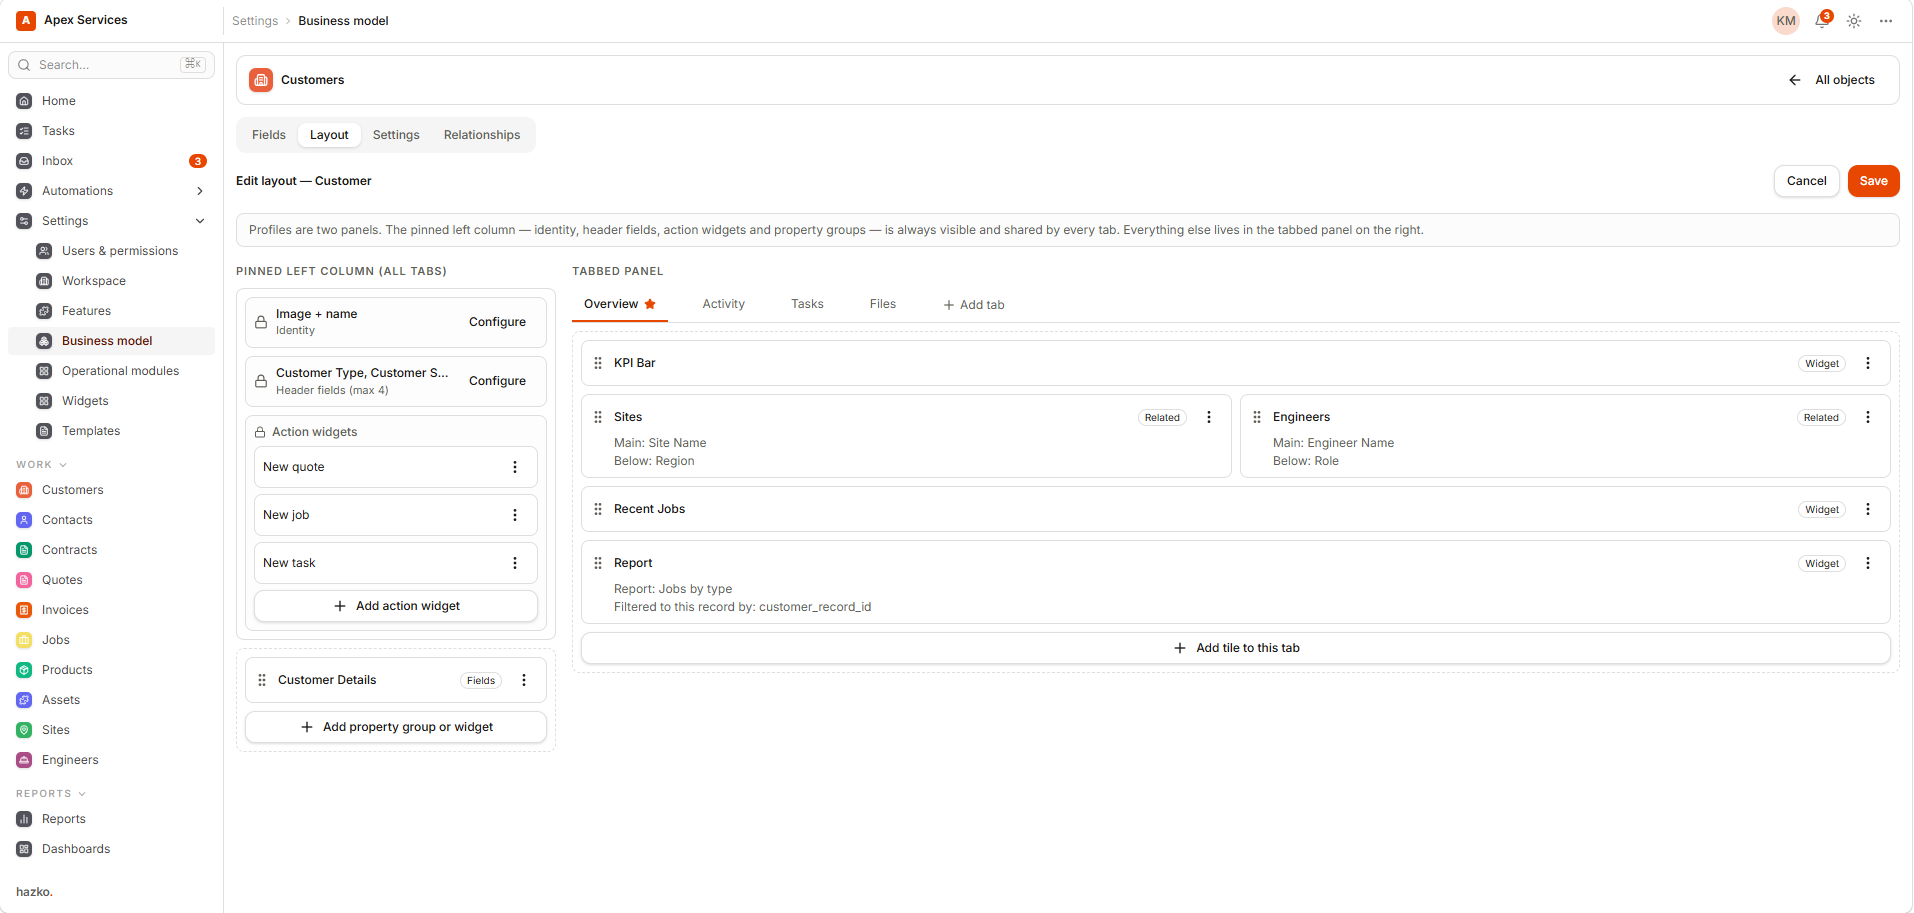This screenshot has height=913, width=1914.
Task: Open options menu for Customer Details group
Action: (x=524, y=680)
